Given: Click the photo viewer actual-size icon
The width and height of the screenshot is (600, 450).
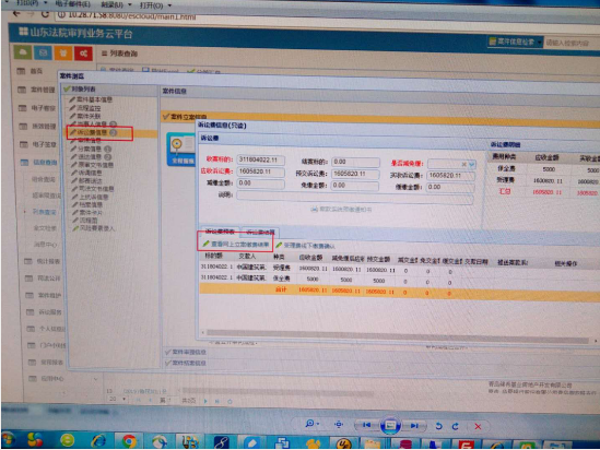Looking at the screenshot, I should [x=338, y=424].
